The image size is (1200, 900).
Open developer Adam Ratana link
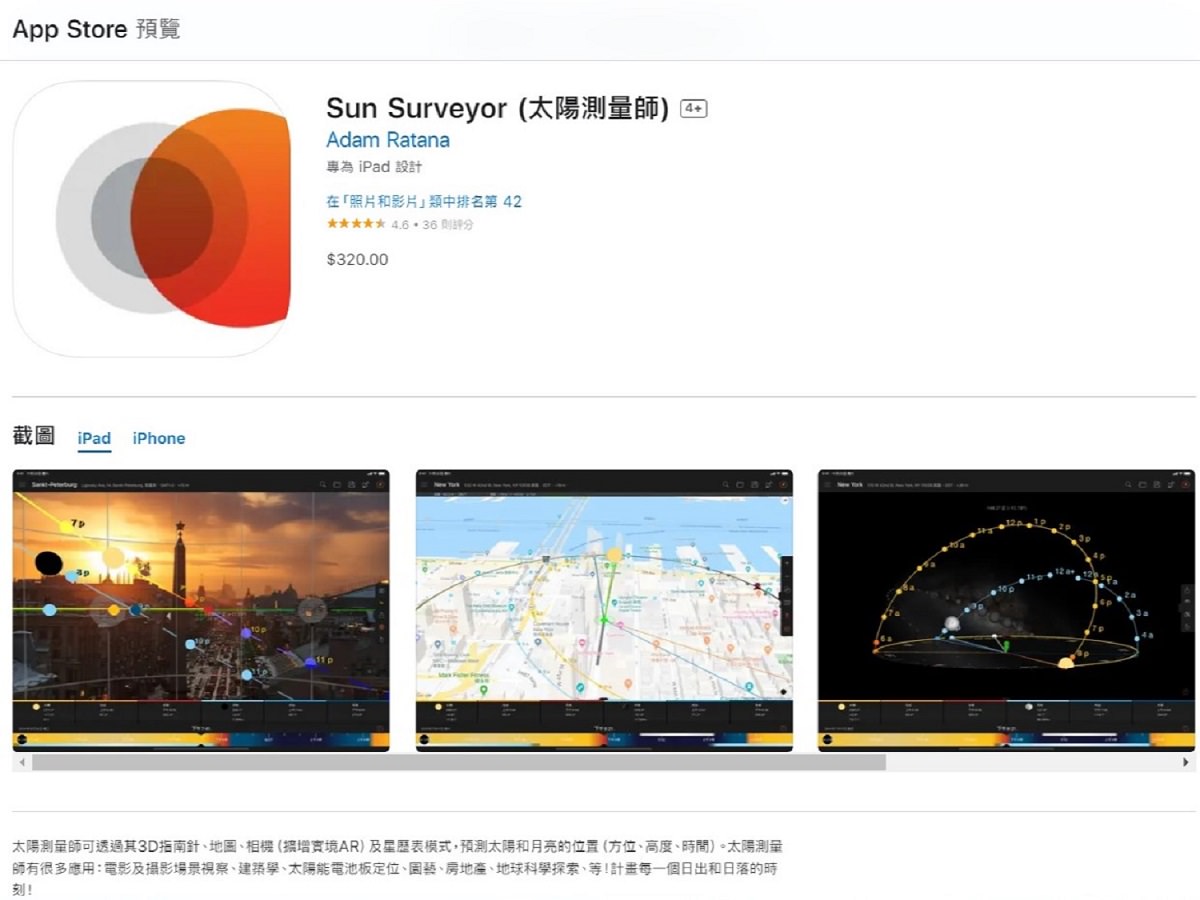coord(388,140)
